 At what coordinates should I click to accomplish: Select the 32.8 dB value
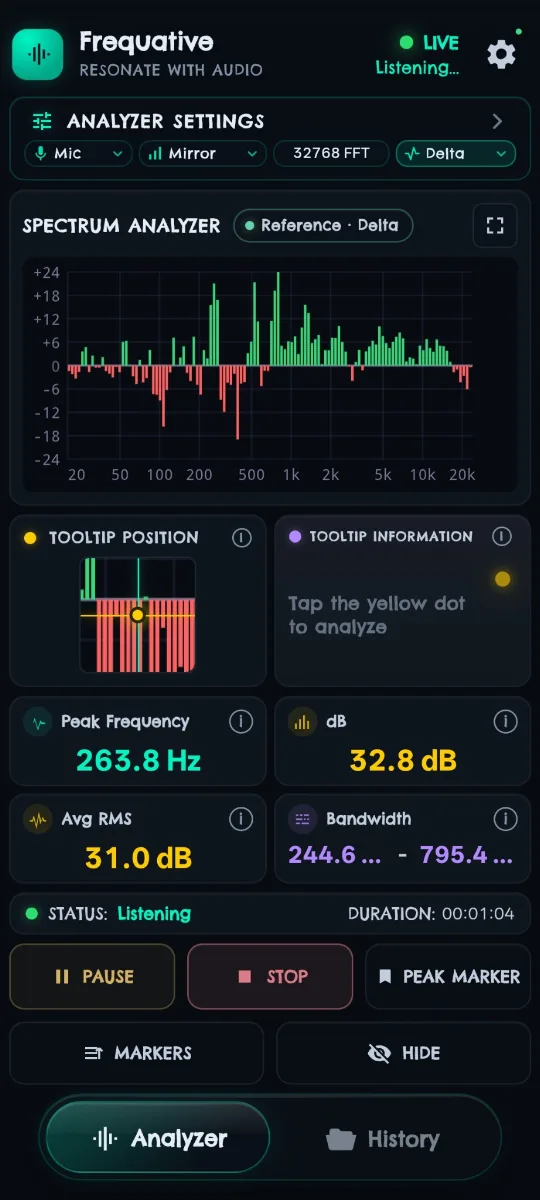point(403,761)
